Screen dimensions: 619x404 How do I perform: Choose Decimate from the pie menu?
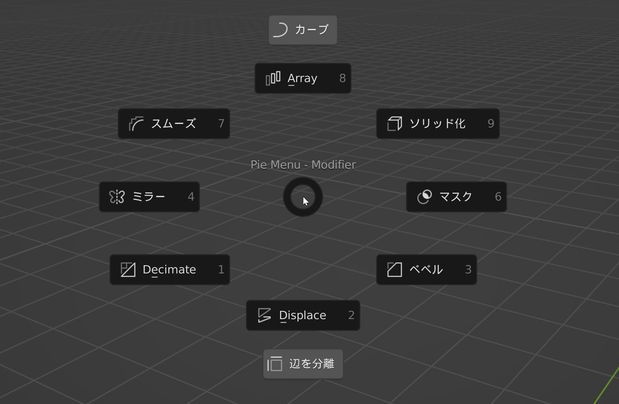pos(170,269)
